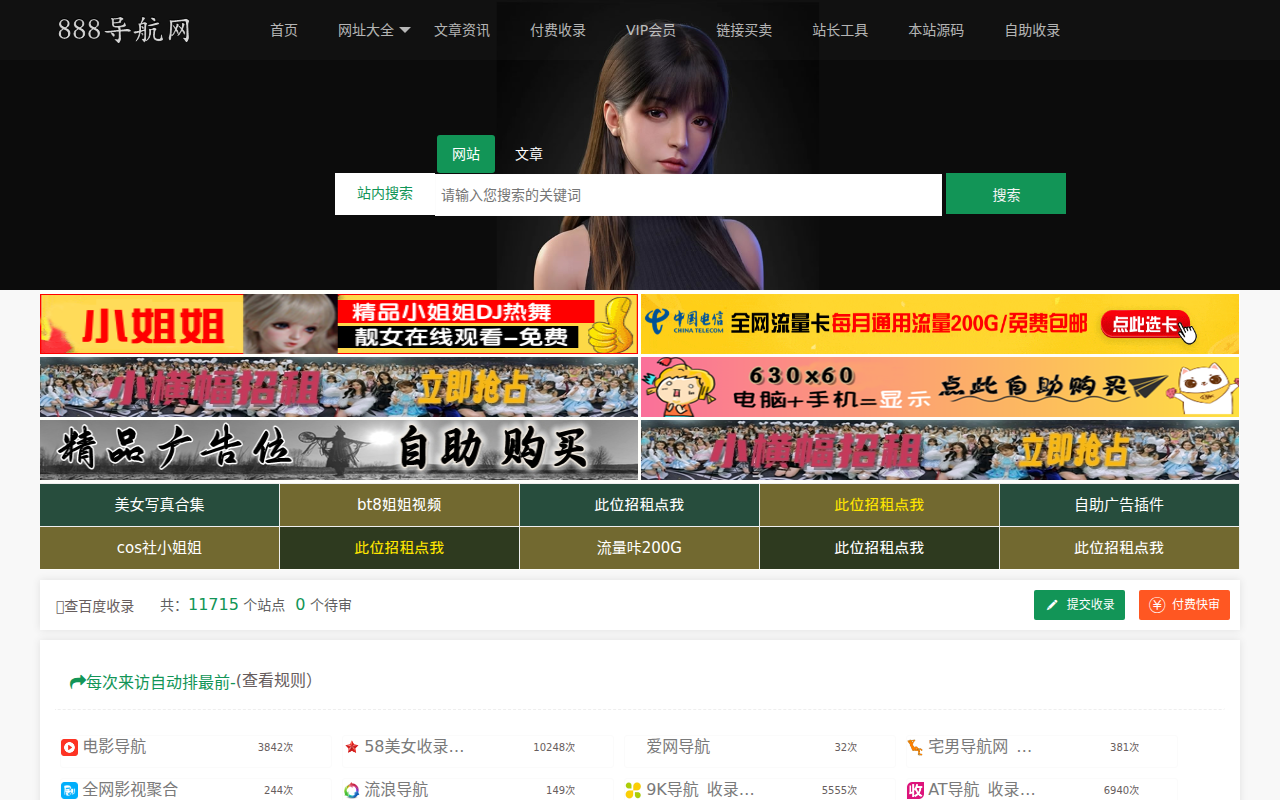Open the 站内搜索 category selector

point(385,193)
